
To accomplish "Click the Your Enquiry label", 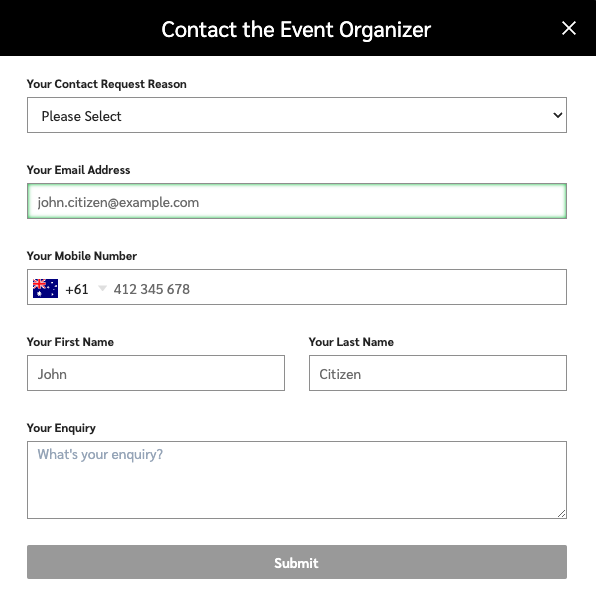I will coord(61,428).
